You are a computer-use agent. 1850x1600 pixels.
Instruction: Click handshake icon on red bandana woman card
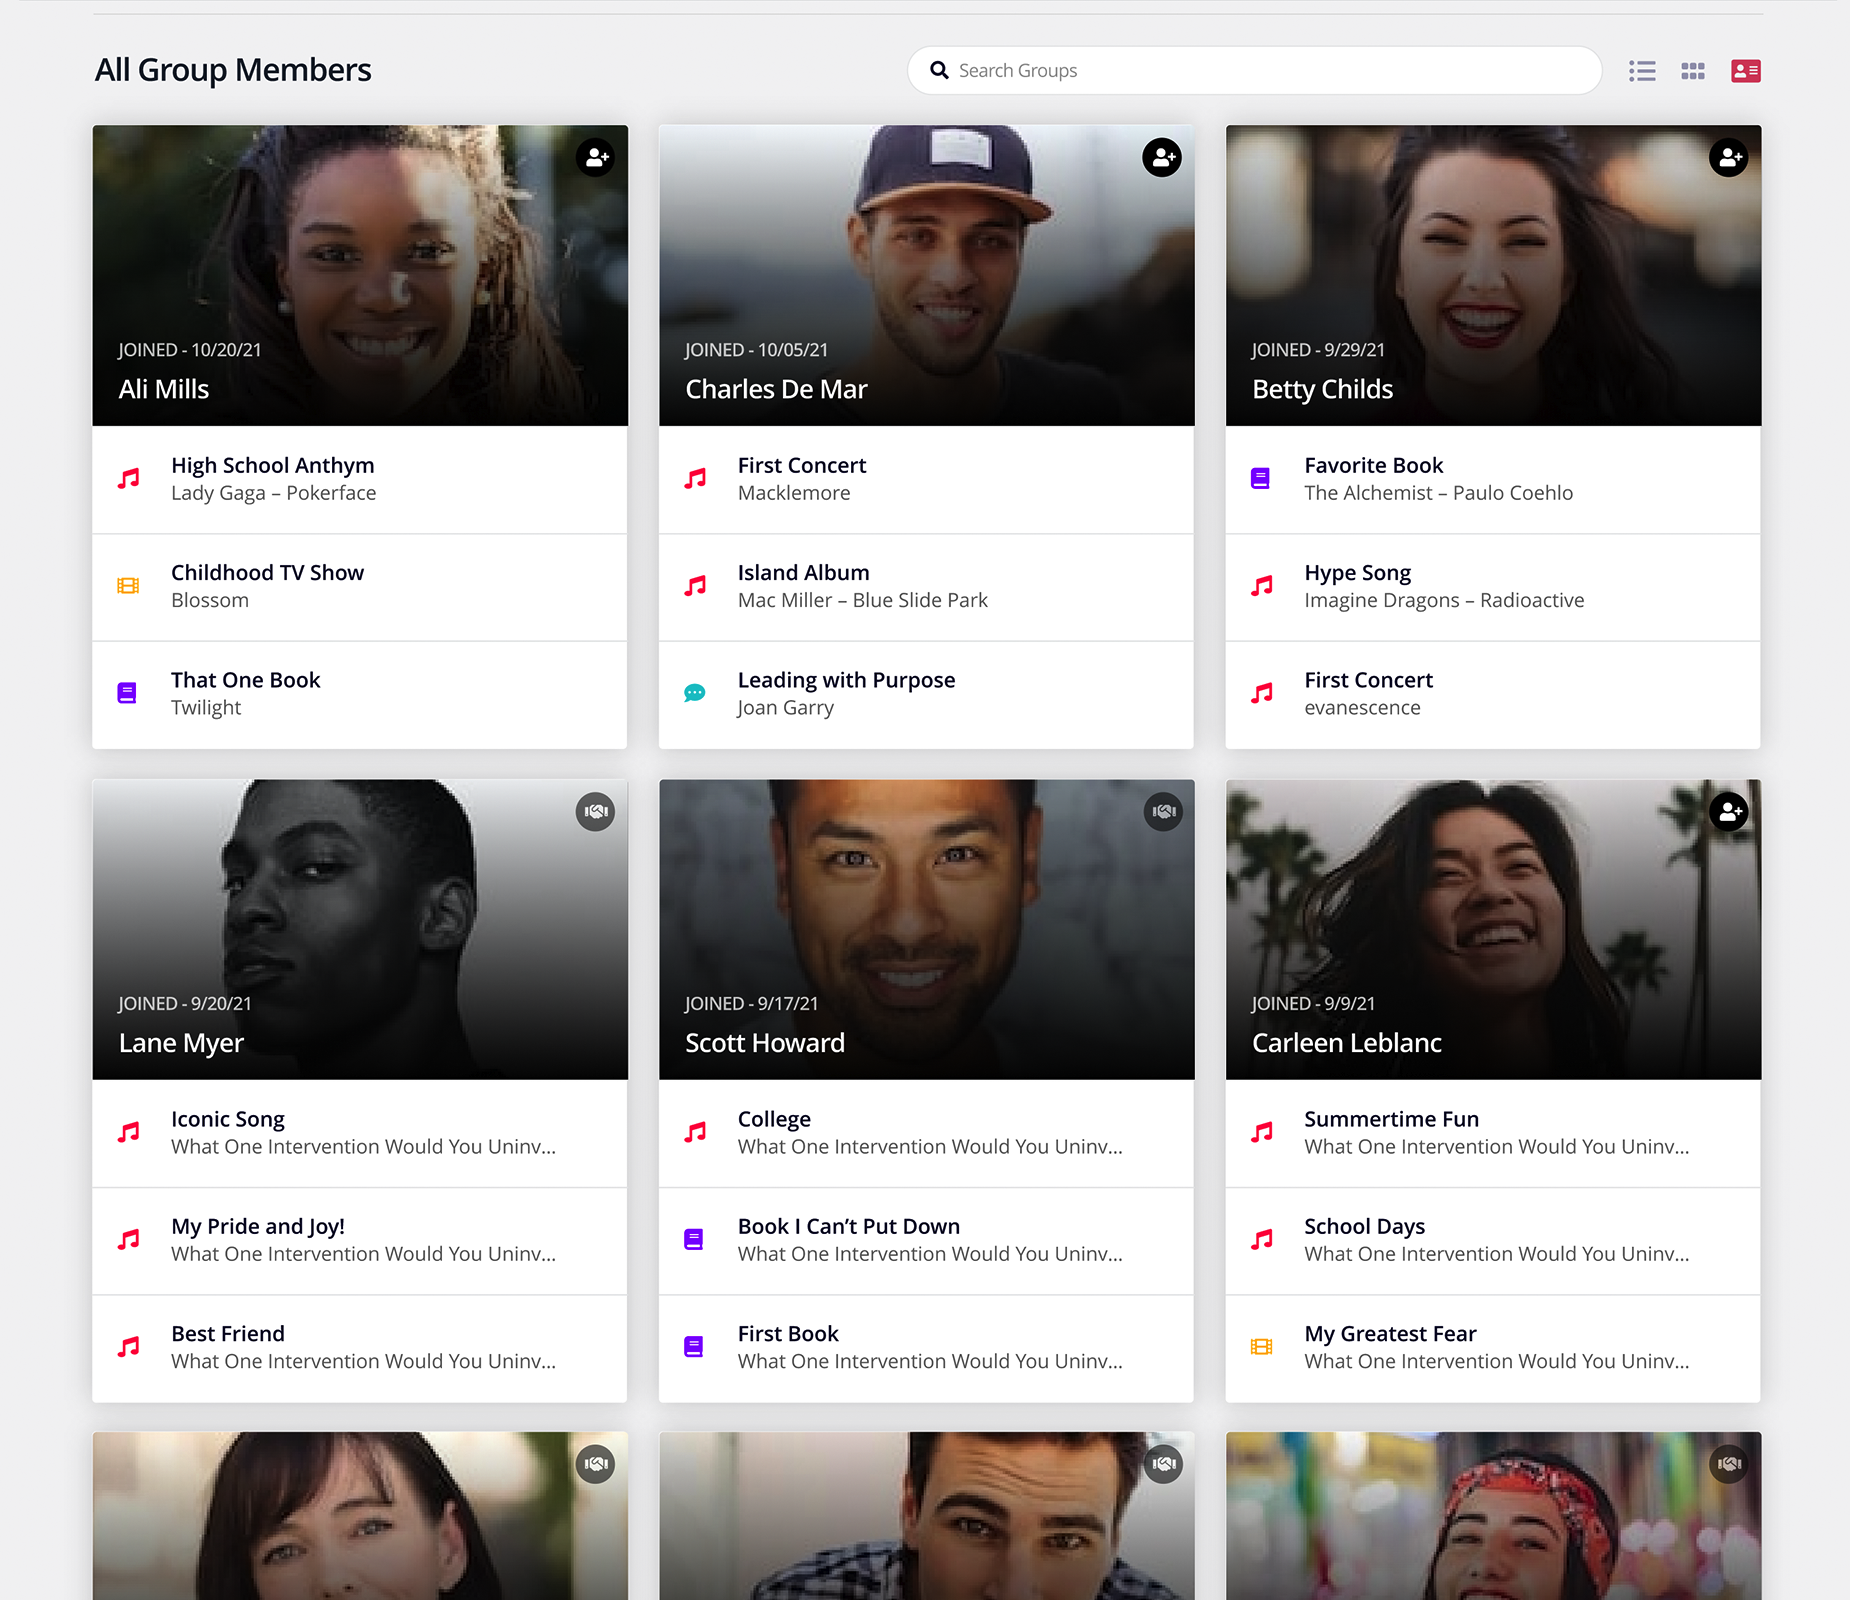coord(1729,1464)
